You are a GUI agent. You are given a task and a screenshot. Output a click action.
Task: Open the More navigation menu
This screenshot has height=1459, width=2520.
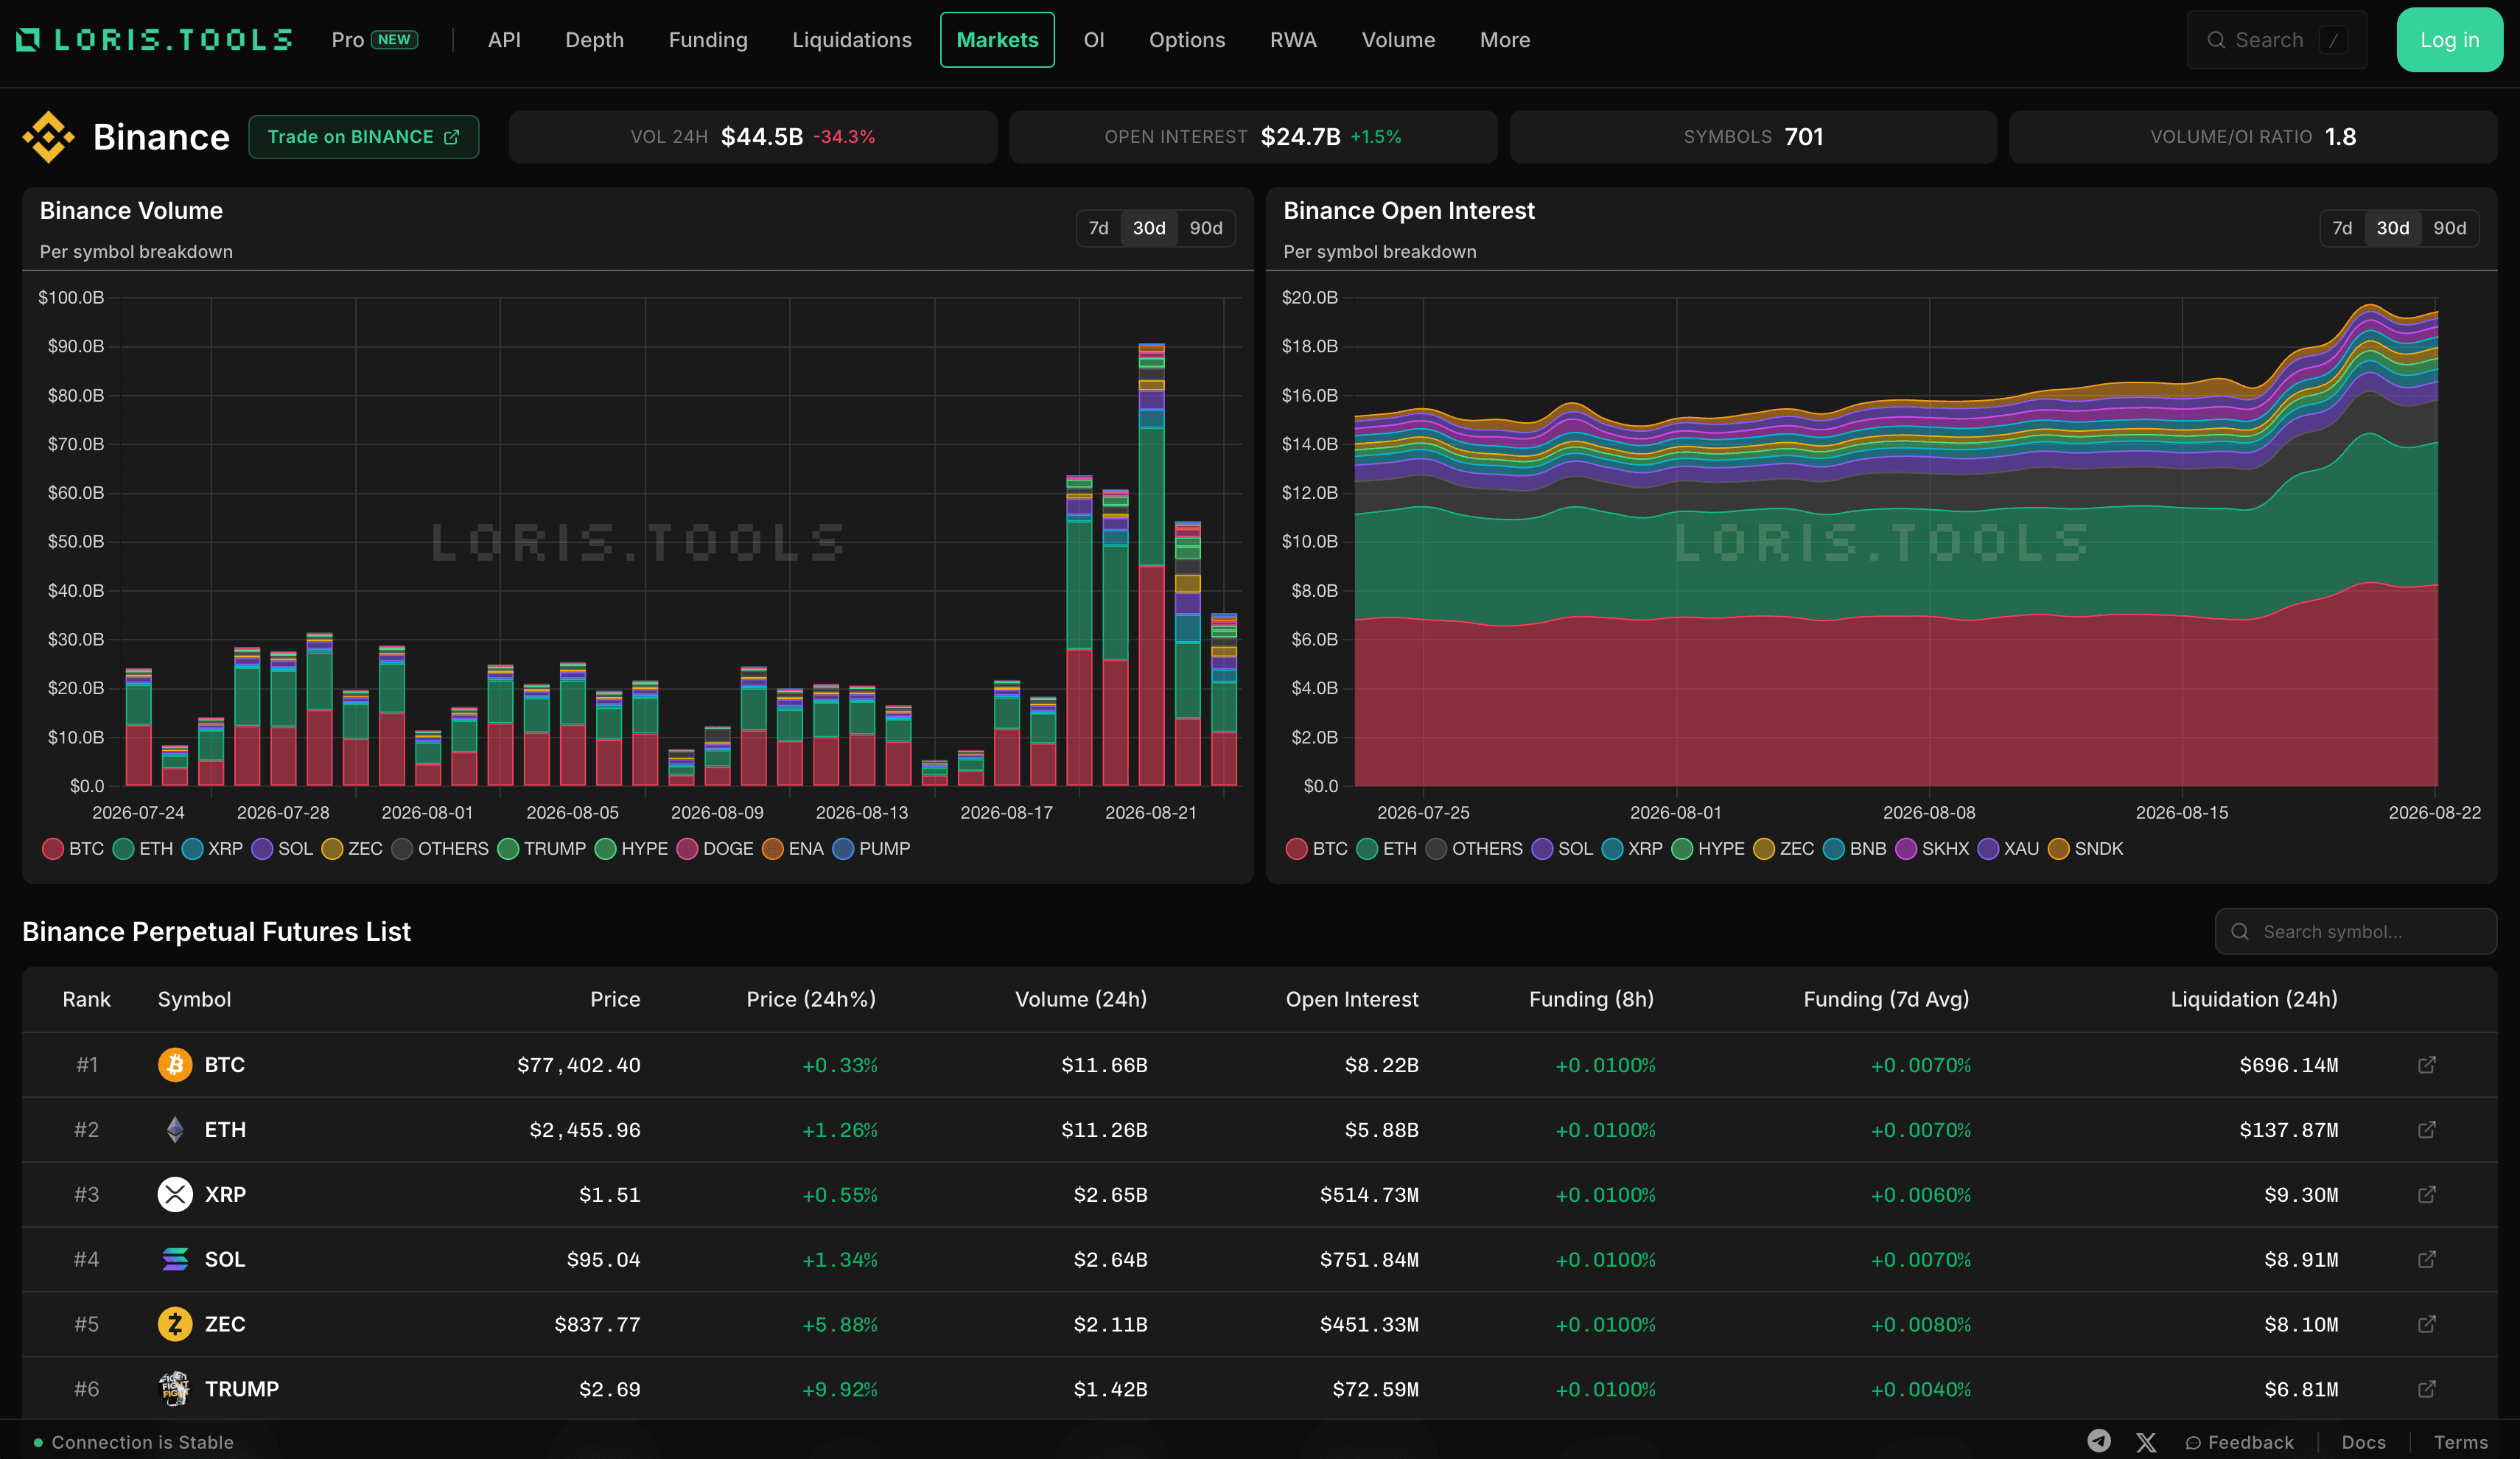(1505, 40)
